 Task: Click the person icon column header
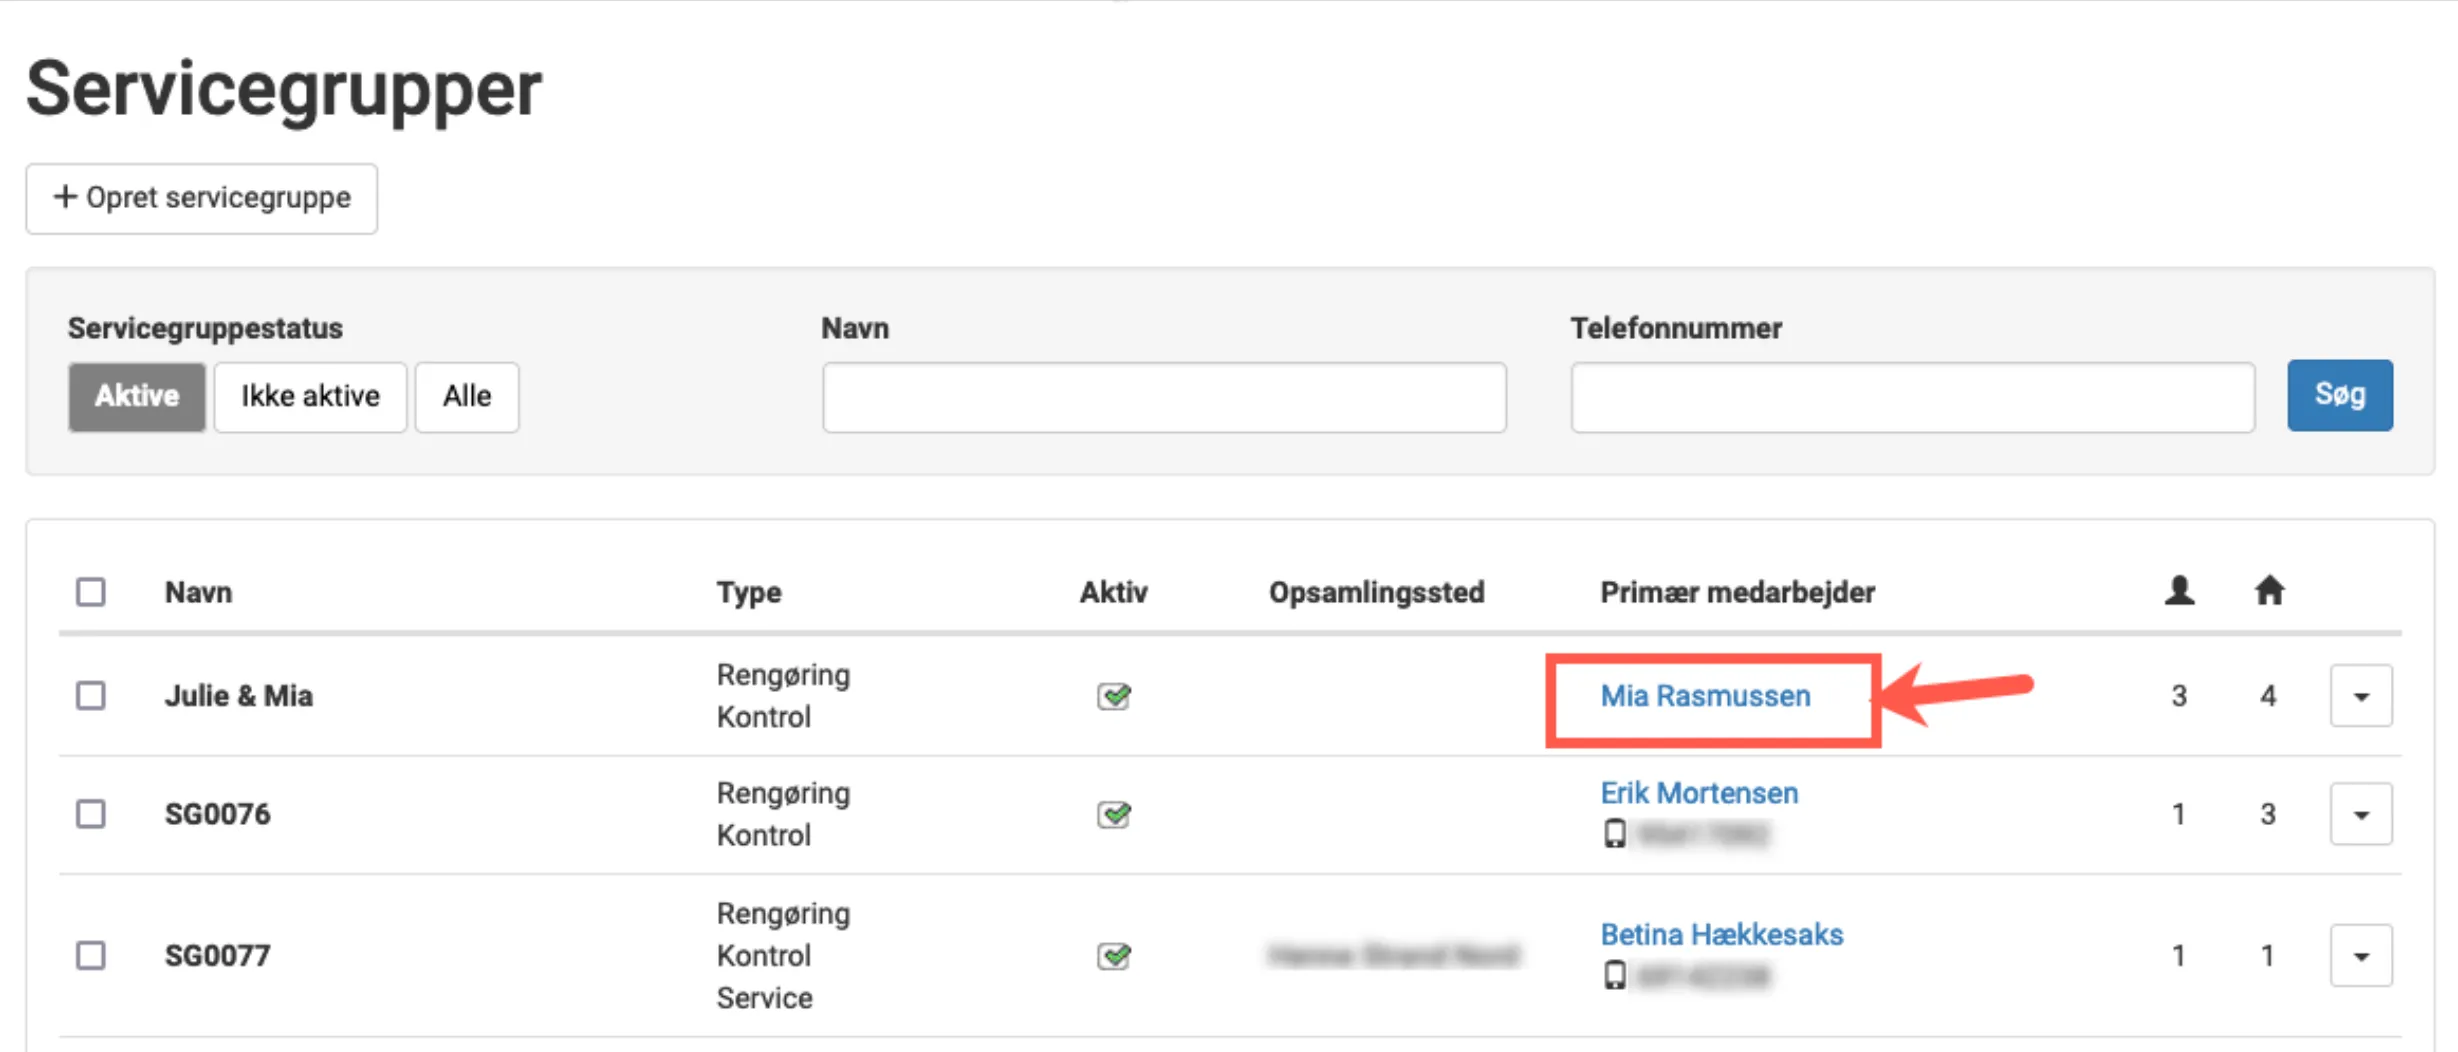(x=2179, y=591)
